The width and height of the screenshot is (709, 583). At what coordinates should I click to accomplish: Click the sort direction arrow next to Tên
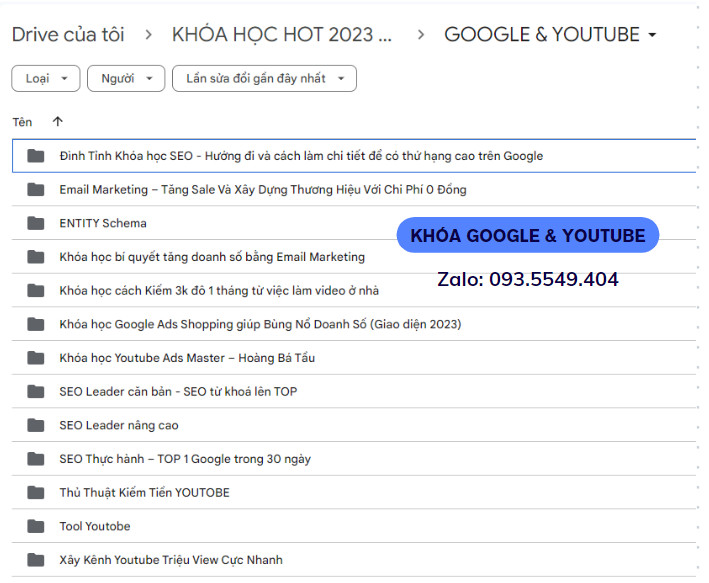(57, 122)
